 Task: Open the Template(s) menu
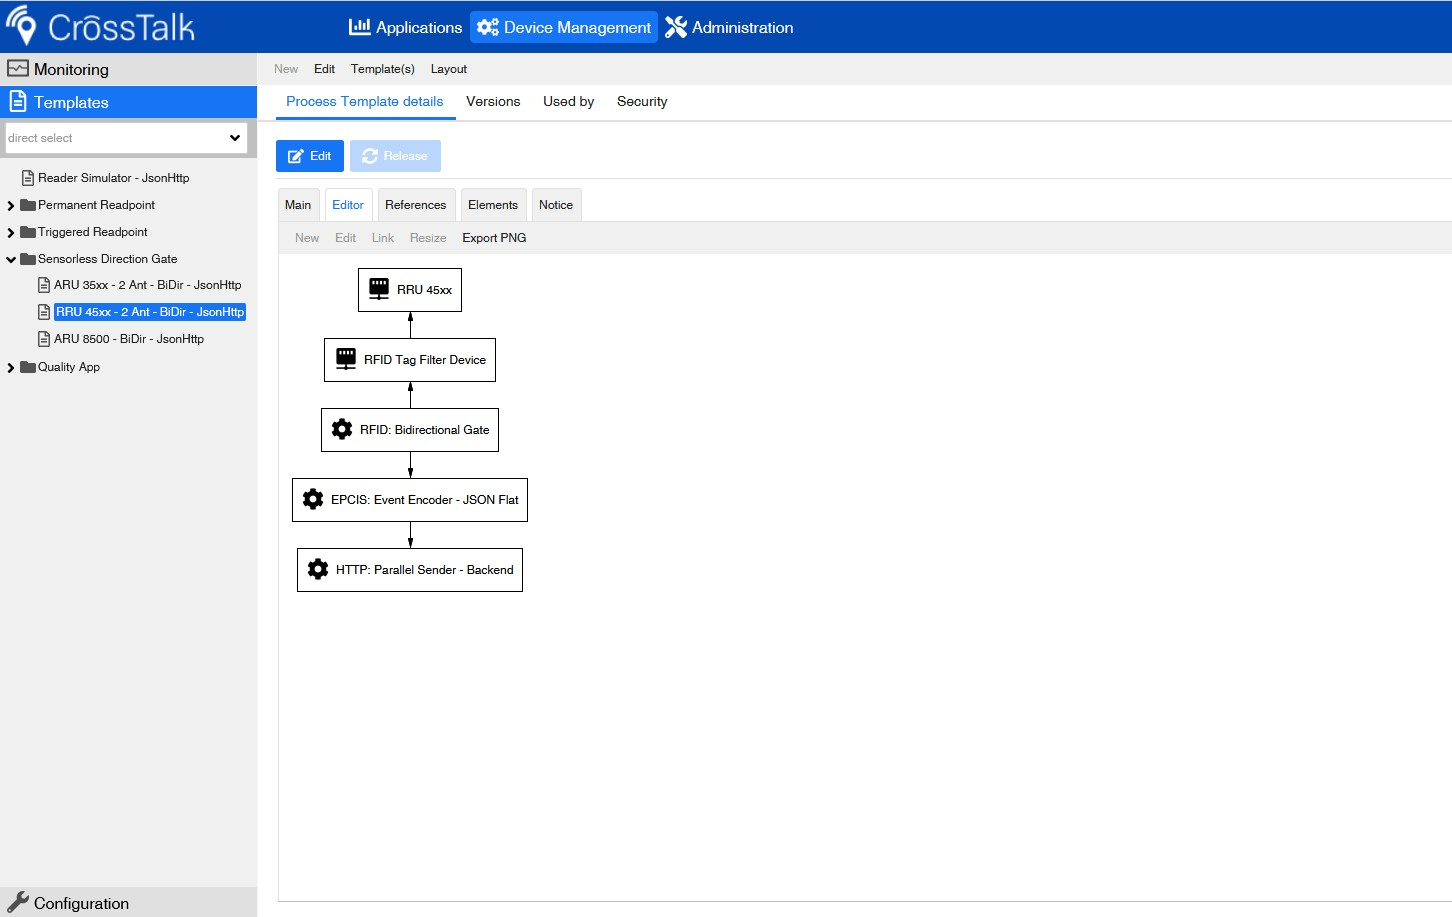pyautogui.click(x=382, y=69)
